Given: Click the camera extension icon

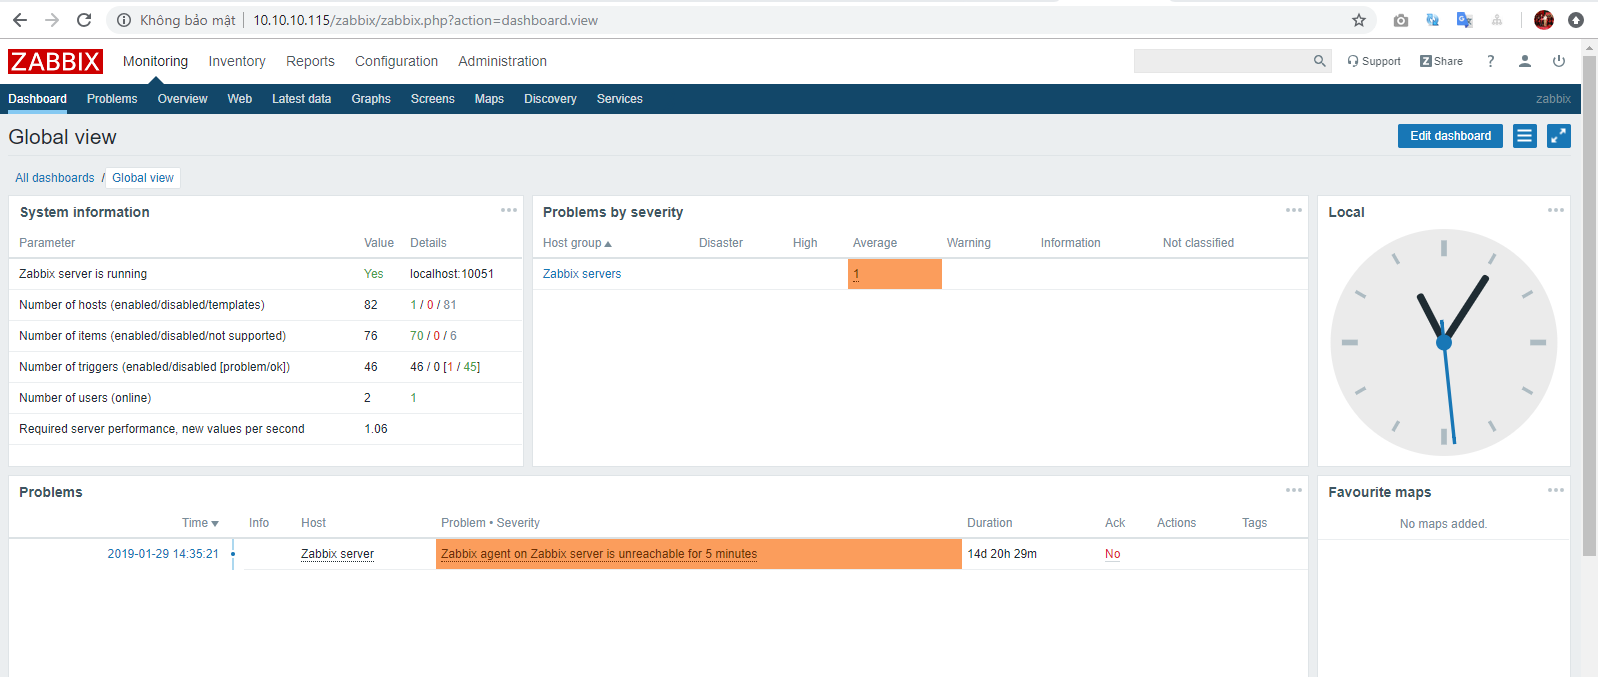Looking at the screenshot, I should tap(1400, 20).
